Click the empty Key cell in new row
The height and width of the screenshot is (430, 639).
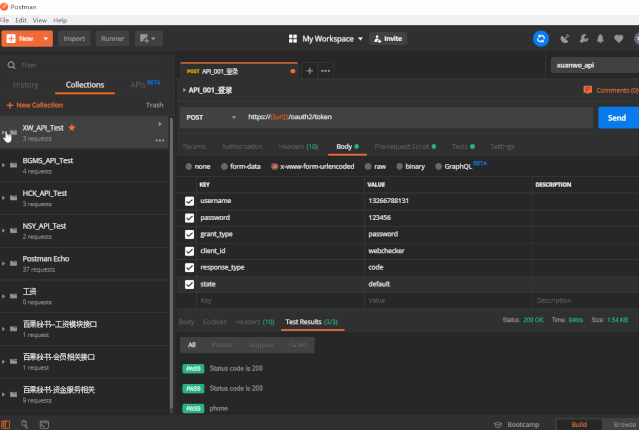(280, 301)
